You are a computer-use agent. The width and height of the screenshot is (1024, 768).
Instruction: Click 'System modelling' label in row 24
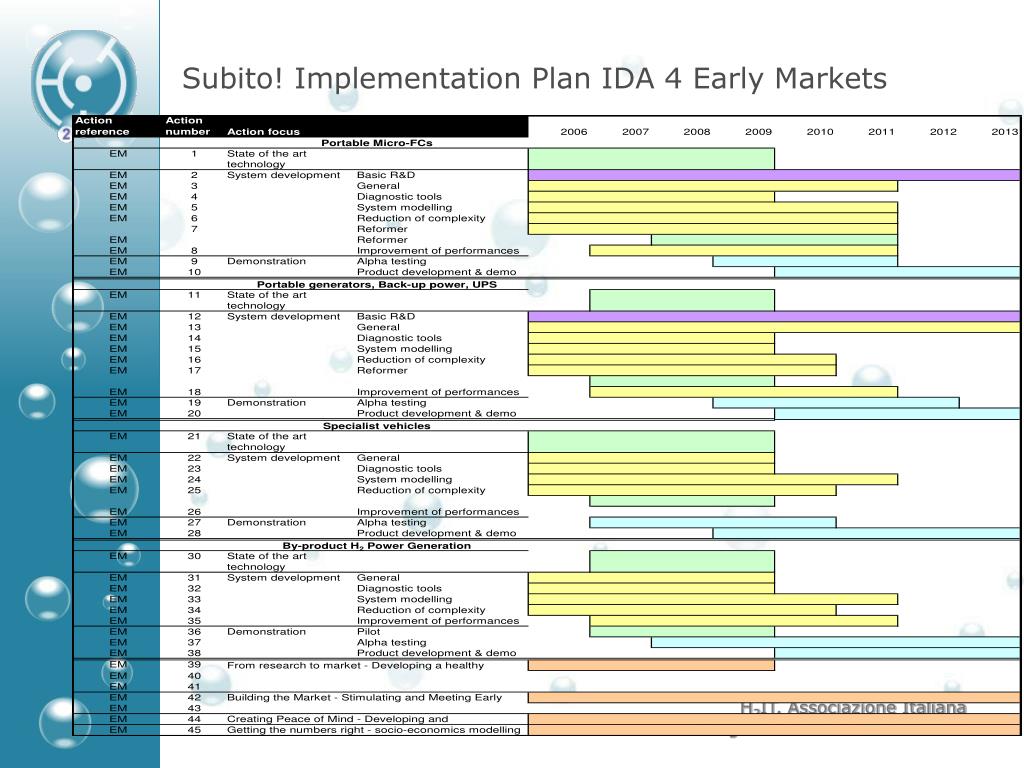point(404,479)
